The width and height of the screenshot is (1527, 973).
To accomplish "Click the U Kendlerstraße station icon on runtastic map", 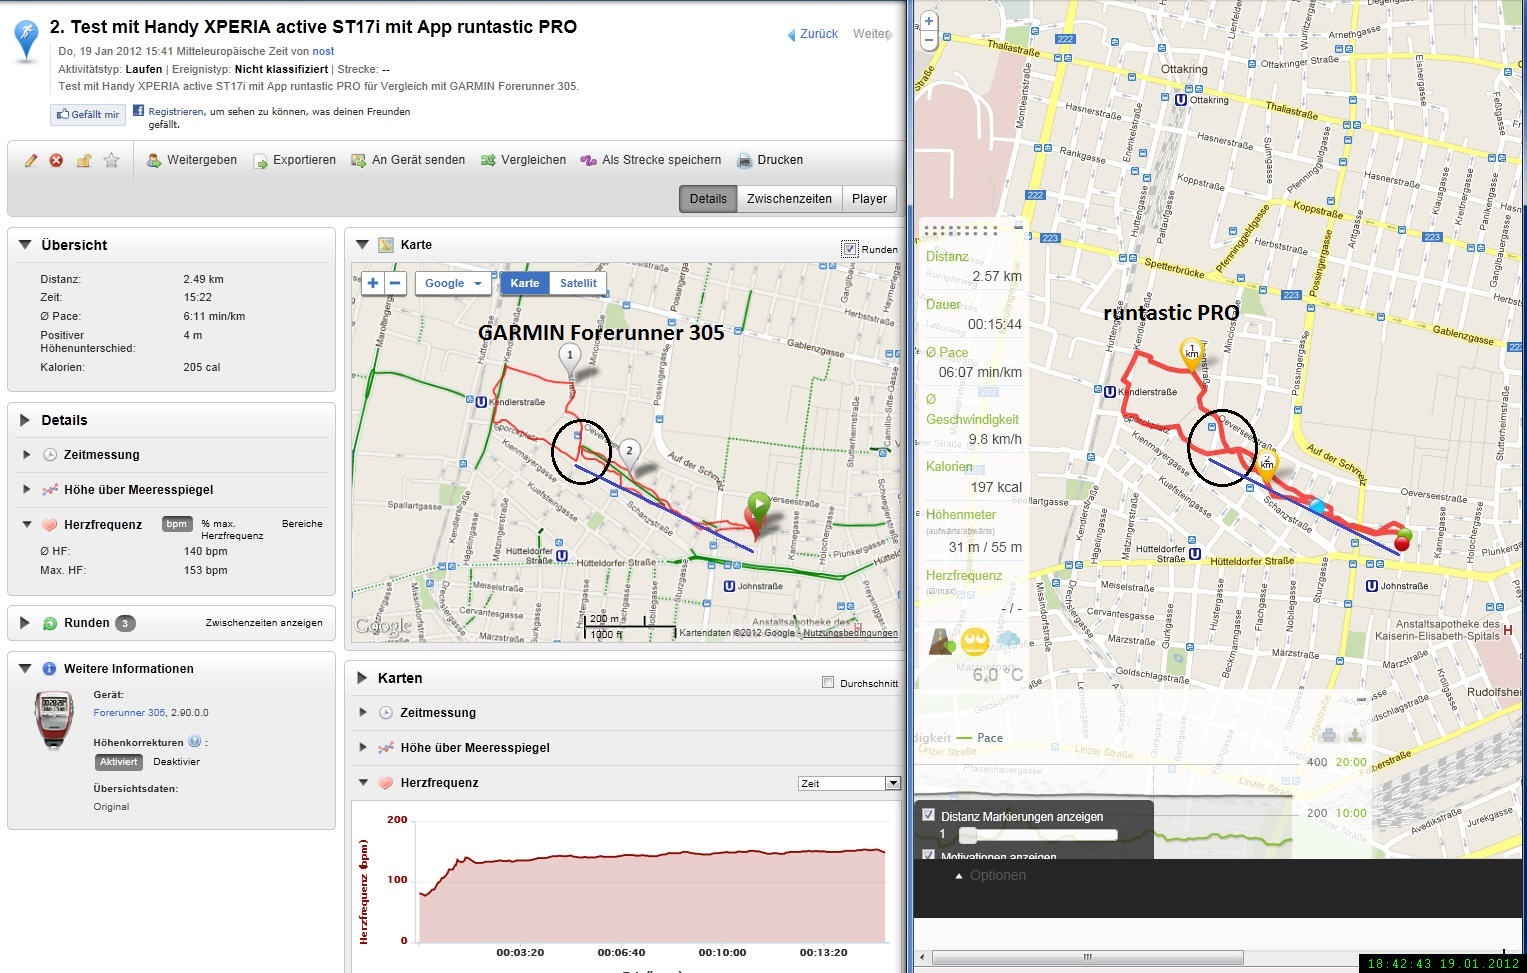I will (x=1109, y=392).
